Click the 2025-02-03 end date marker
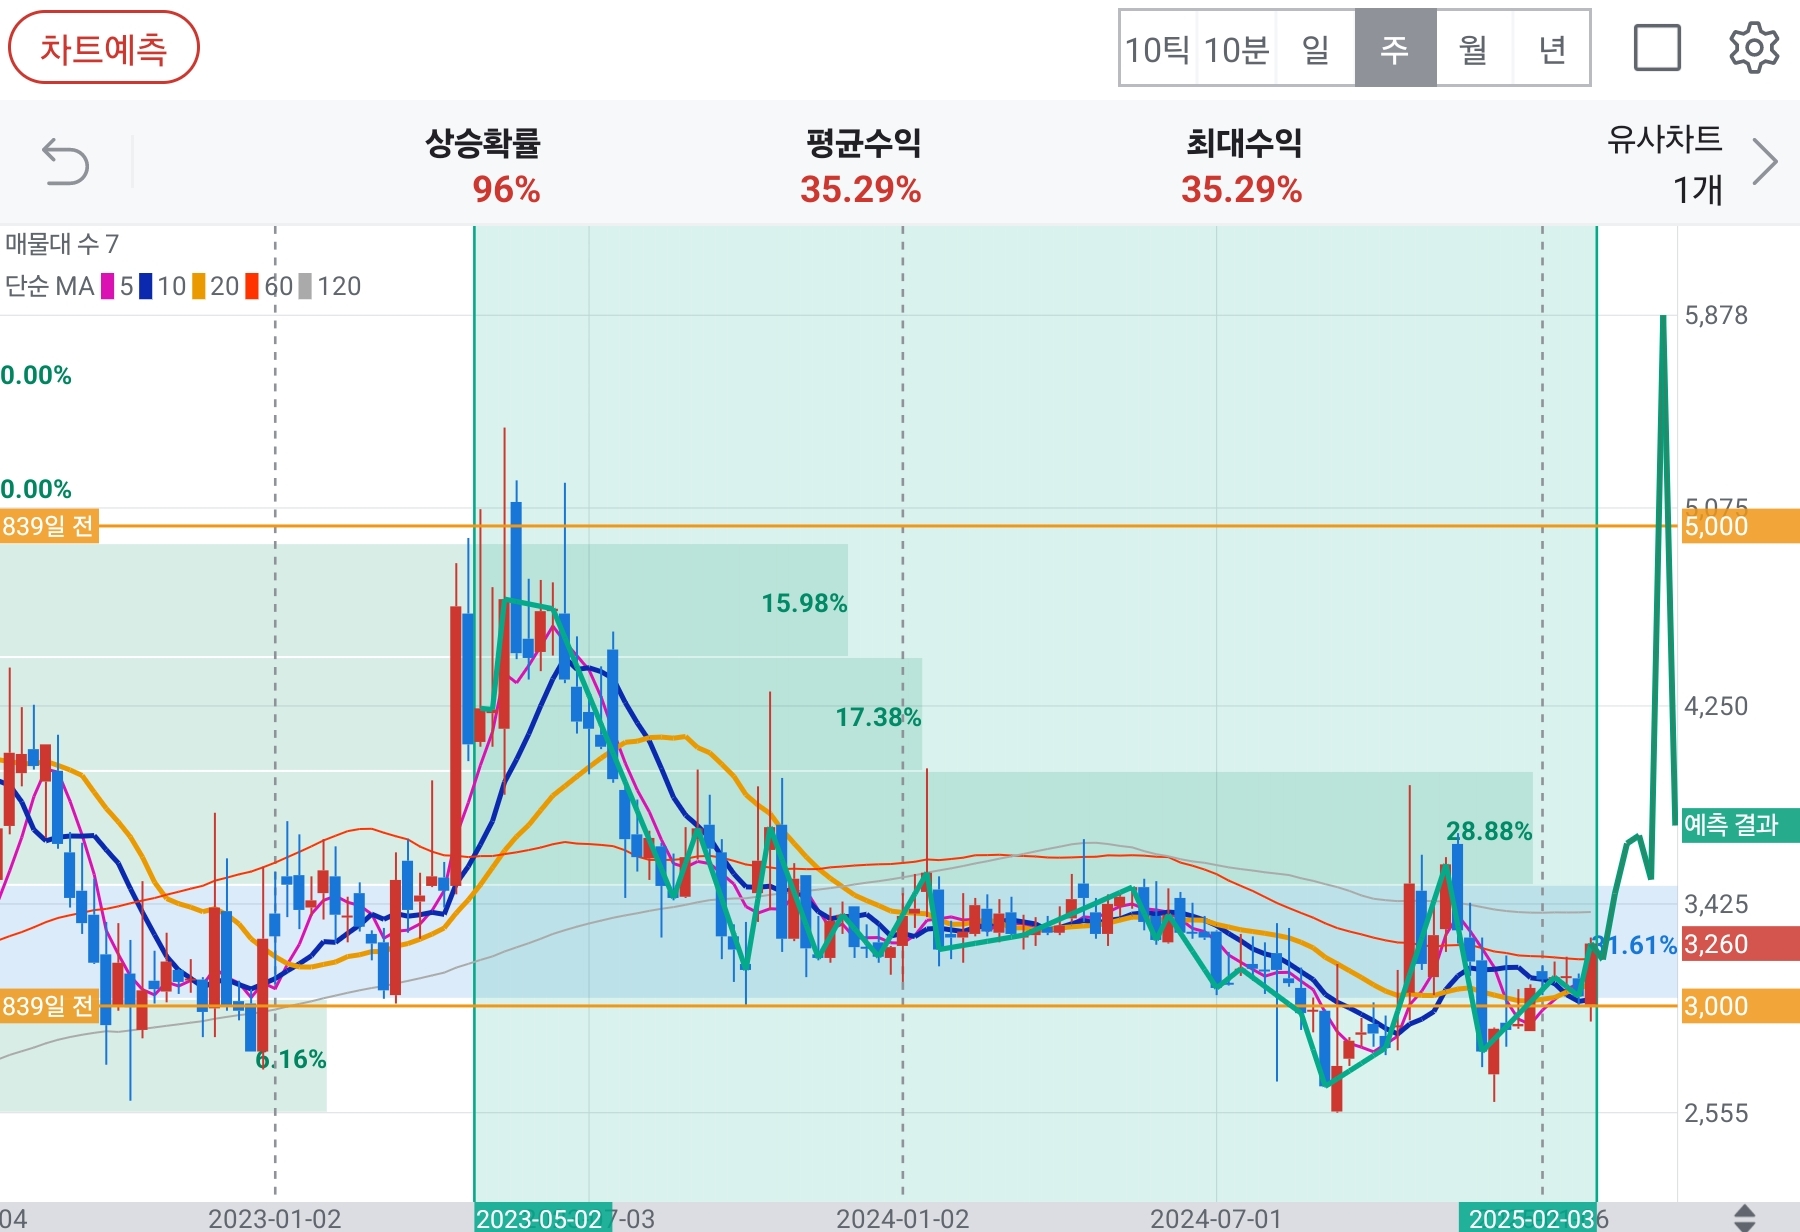This screenshot has width=1800, height=1232. (x=1528, y=1219)
